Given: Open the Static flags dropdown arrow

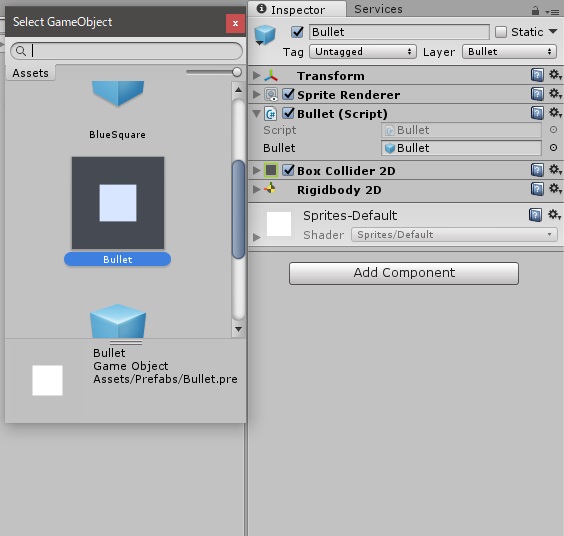Looking at the screenshot, I should pos(553,31).
